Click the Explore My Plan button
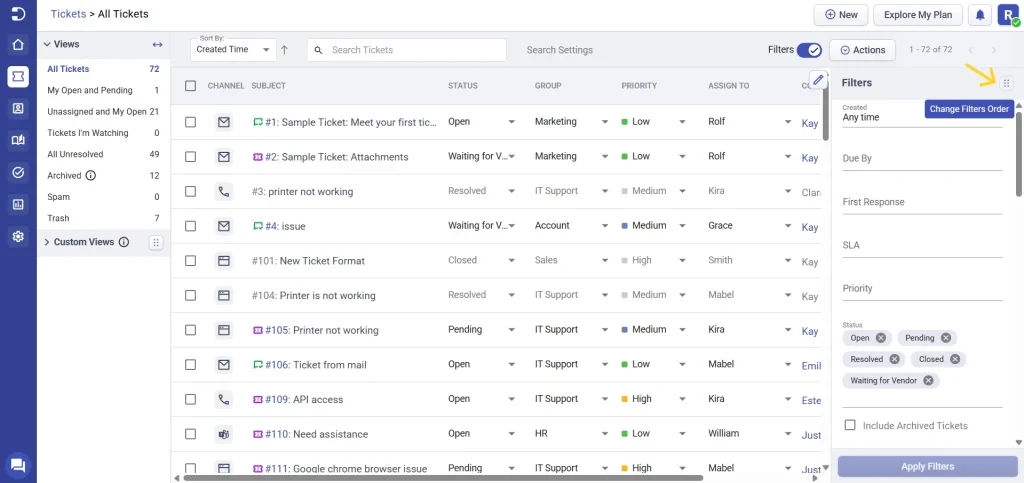The height and width of the screenshot is (483, 1024). point(918,15)
